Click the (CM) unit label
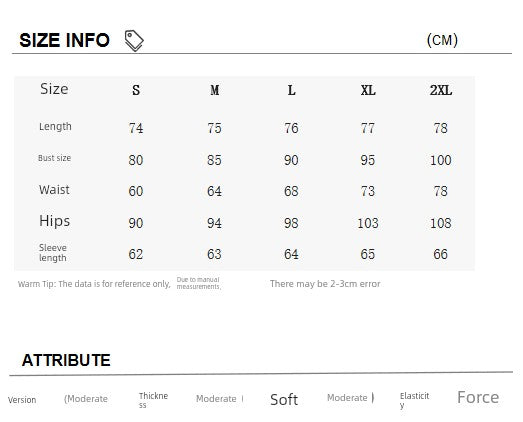This screenshot has width=523, height=422. (442, 40)
